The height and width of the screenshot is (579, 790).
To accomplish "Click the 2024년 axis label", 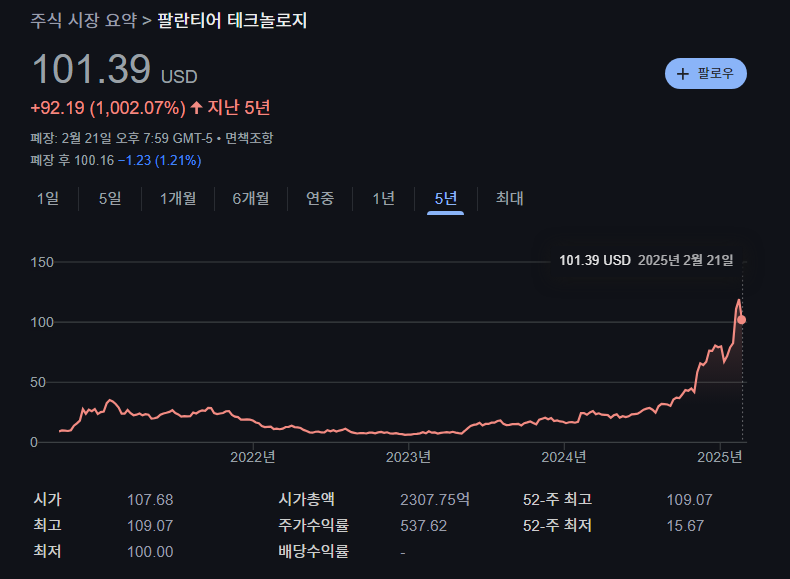I will 564,457.
